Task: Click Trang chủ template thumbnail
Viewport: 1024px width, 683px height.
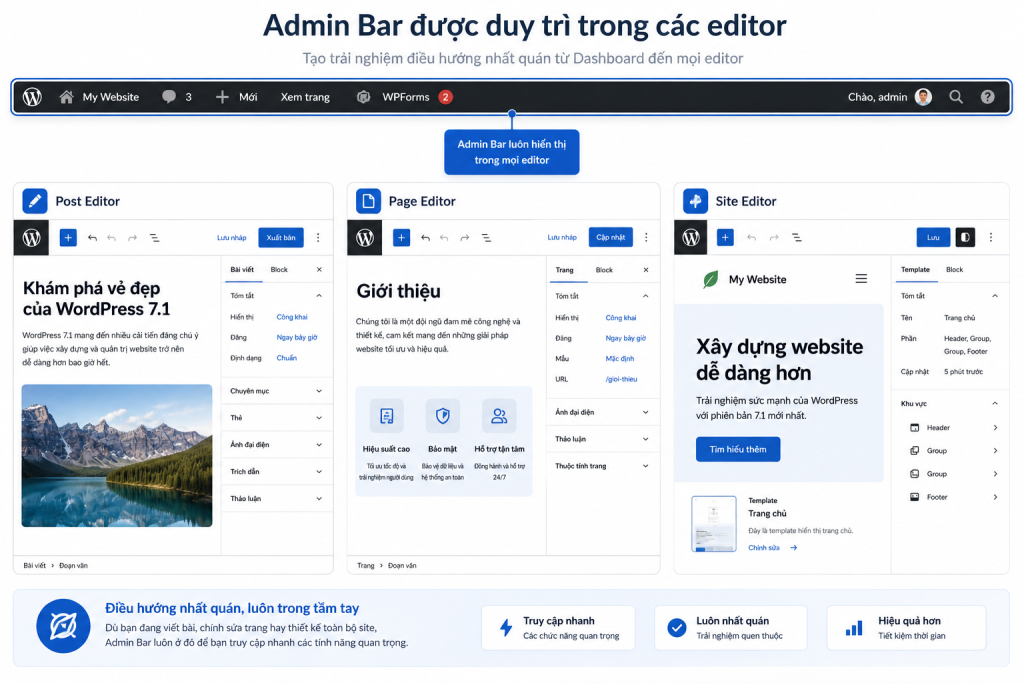Action: point(714,524)
